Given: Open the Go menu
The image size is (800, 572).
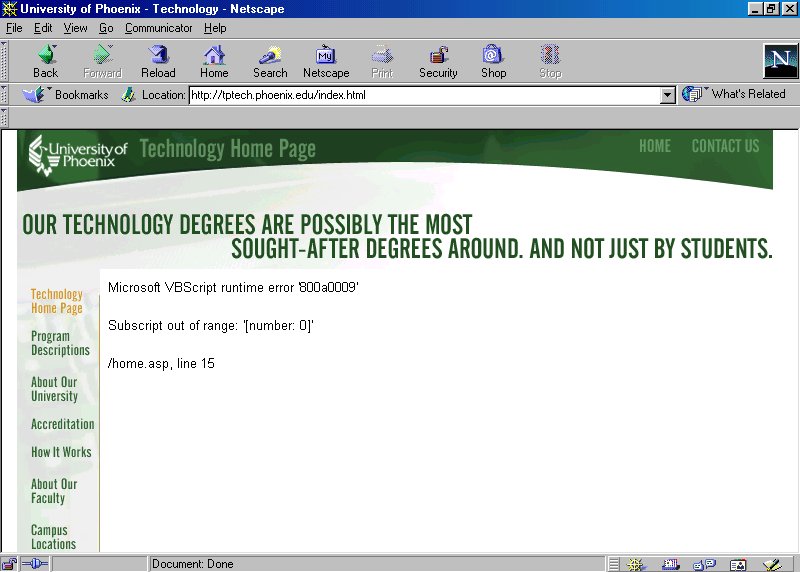Looking at the screenshot, I should [x=106, y=28].
